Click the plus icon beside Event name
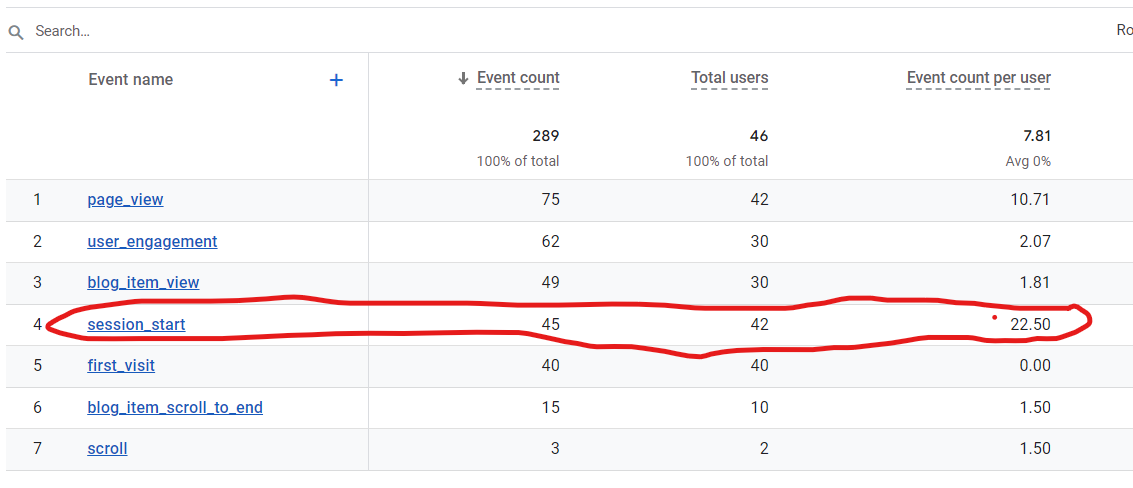Image resolution: width=1133 pixels, height=488 pixels. pyautogui.click(x=336, y=80)
